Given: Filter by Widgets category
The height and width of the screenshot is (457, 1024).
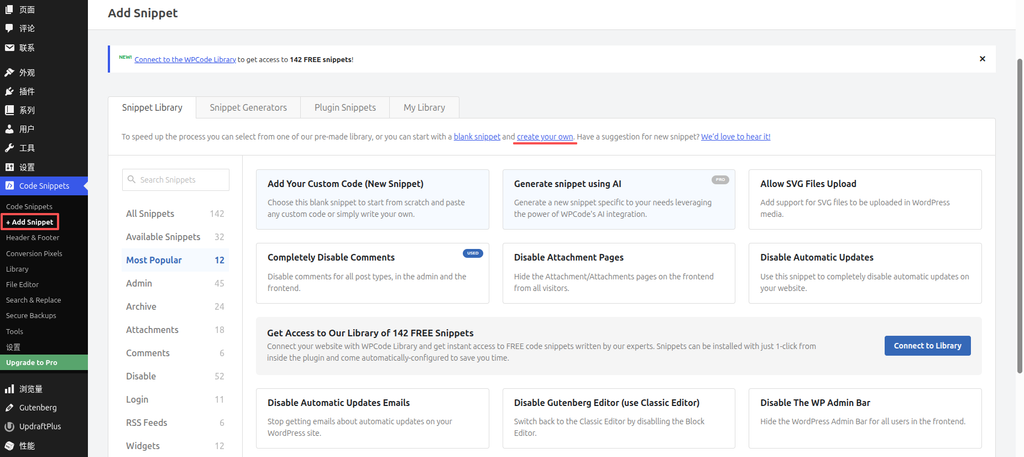Looking at the screenshot, I should pyautogui.click(x=175, y=446).
